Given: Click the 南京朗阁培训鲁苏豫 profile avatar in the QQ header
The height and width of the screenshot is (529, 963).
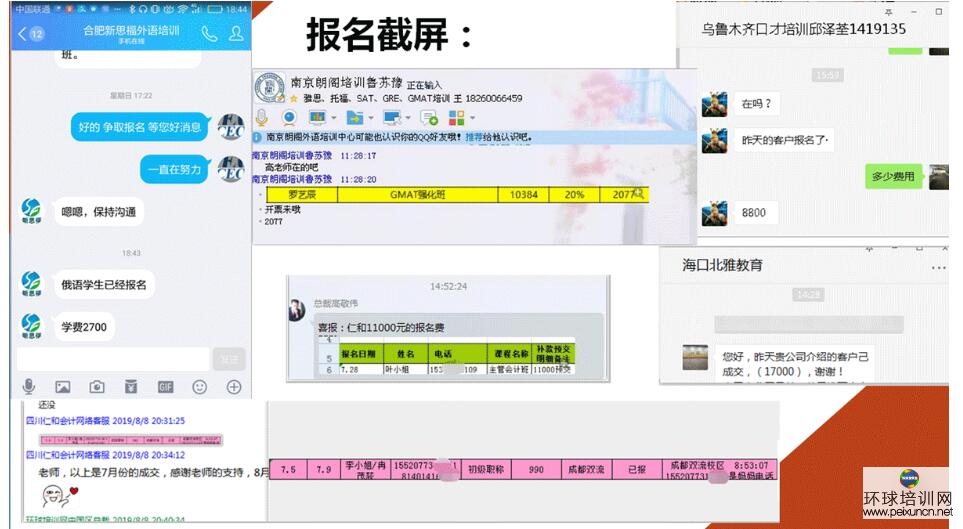Looking at the screenshot, I should [x=270, y=87].
